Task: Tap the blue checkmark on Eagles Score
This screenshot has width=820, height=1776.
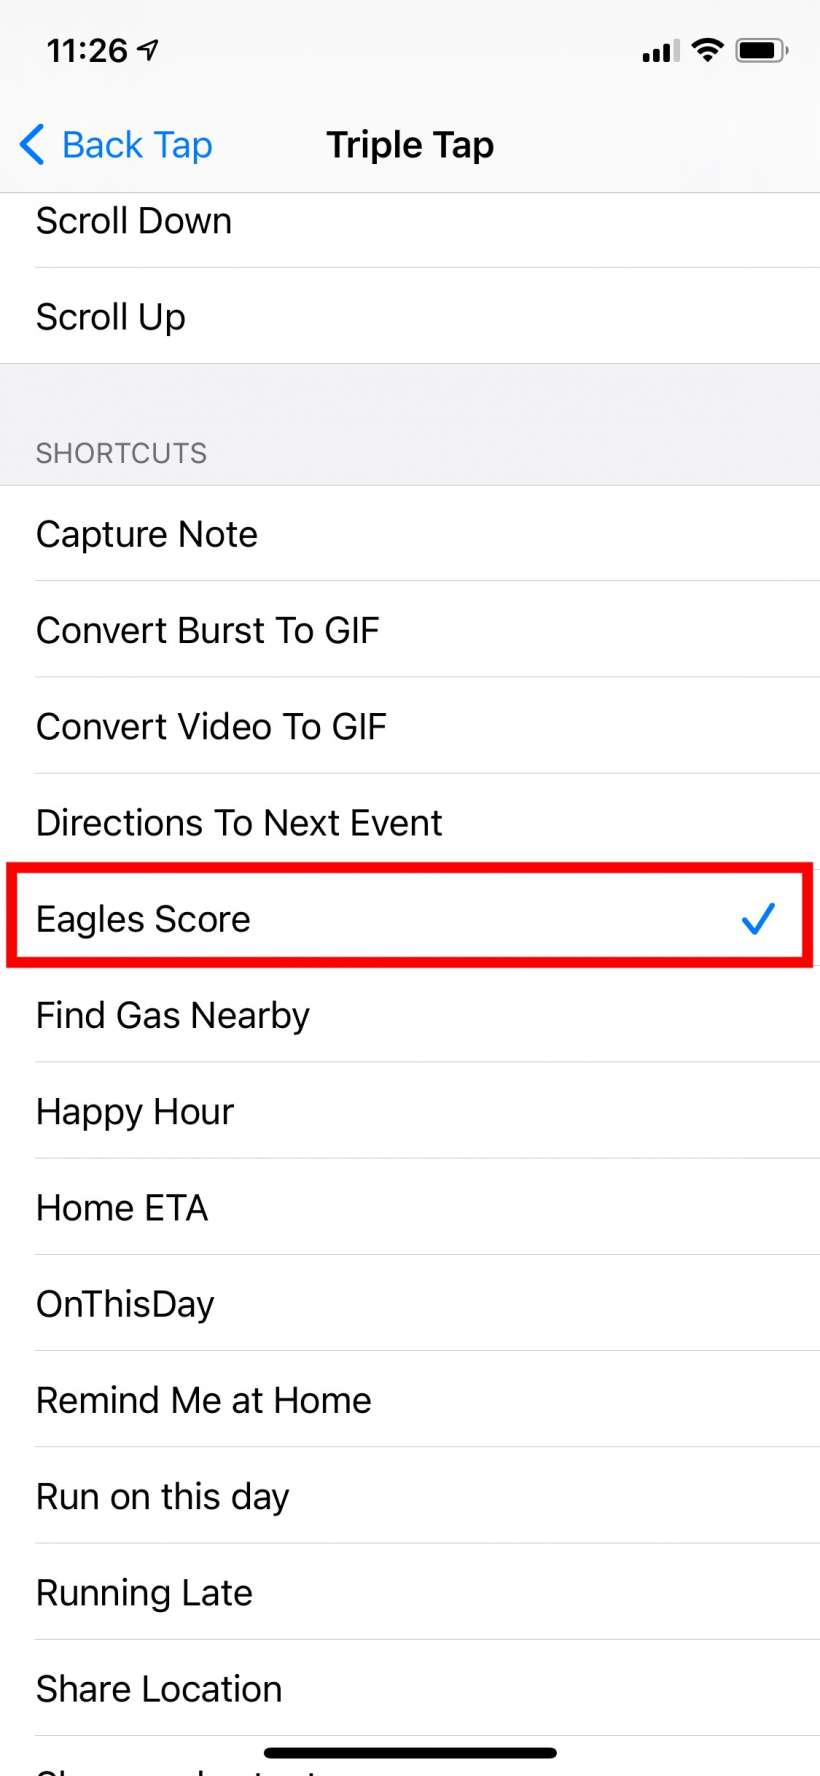Action: 758,918
